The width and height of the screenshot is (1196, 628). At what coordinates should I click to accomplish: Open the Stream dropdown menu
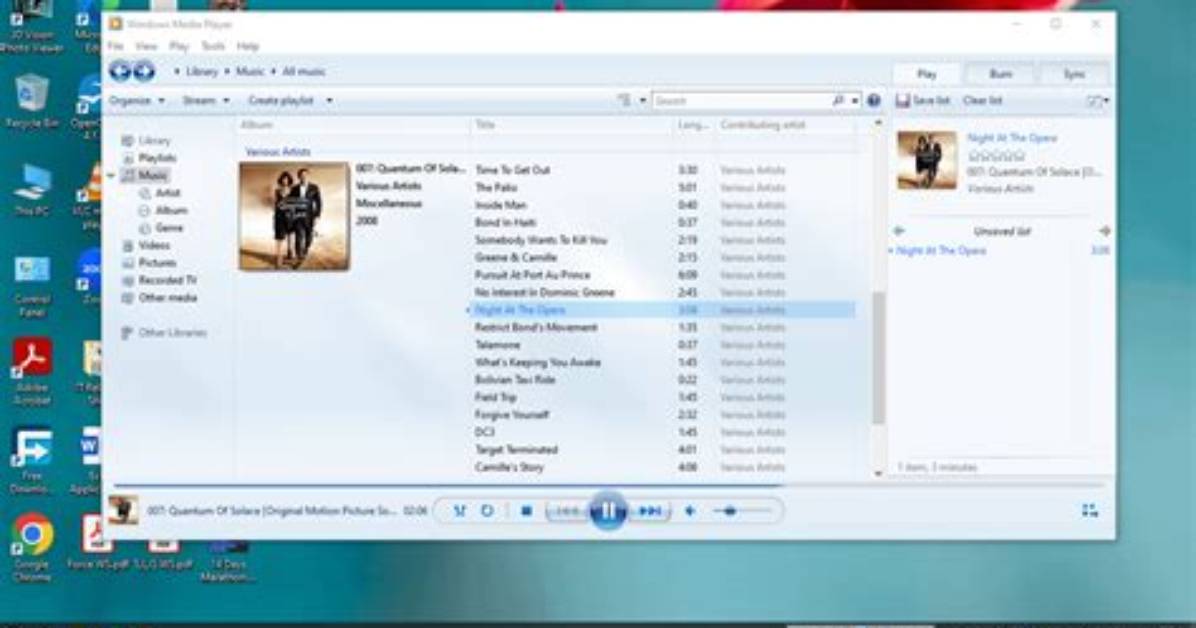point(205,100)
